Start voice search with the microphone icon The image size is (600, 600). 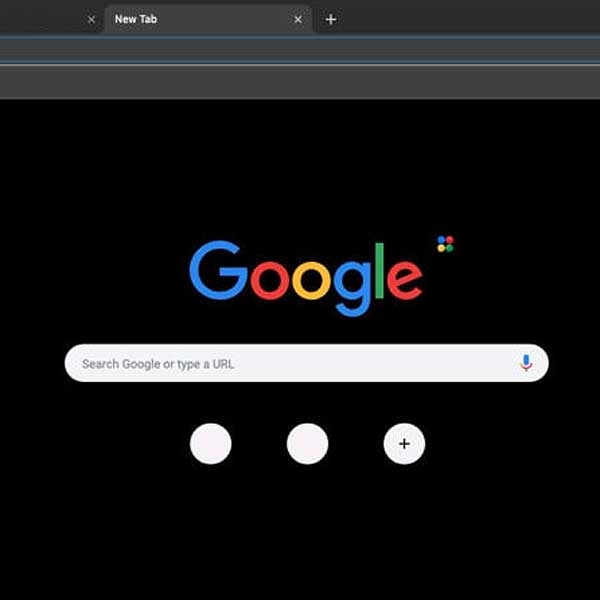(526, 363)
